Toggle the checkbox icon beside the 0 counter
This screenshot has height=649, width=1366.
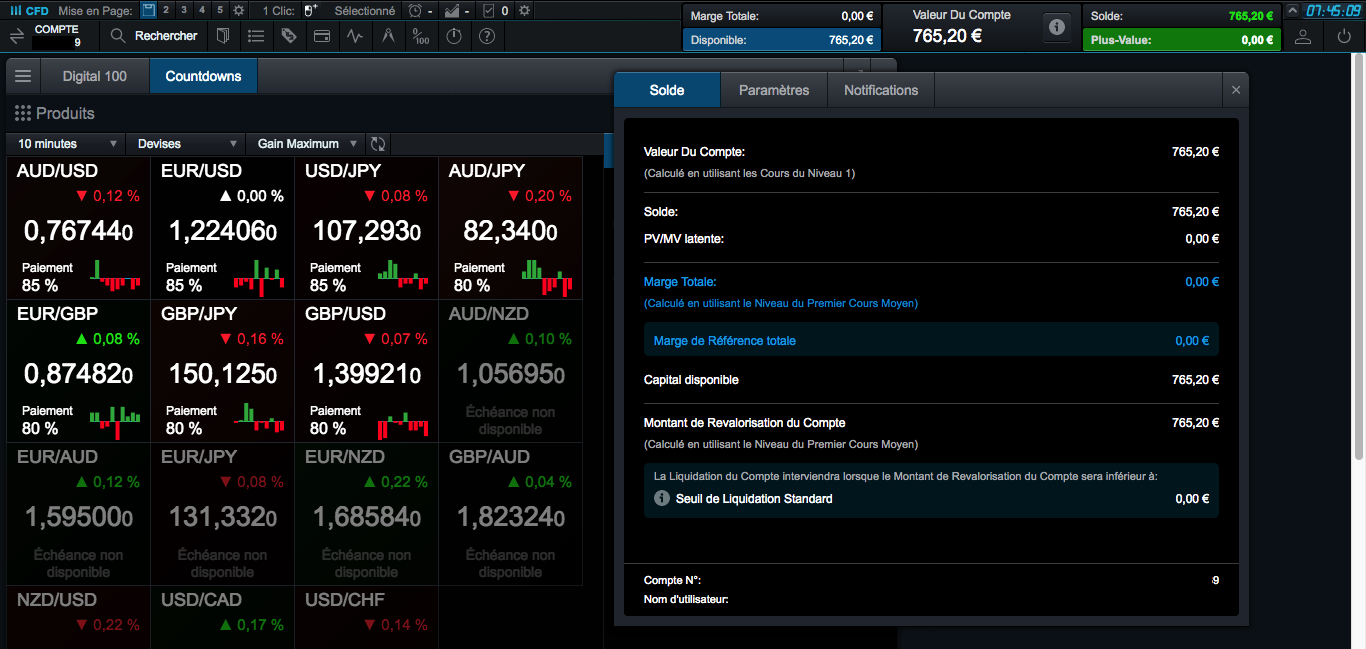click(488, 10)
